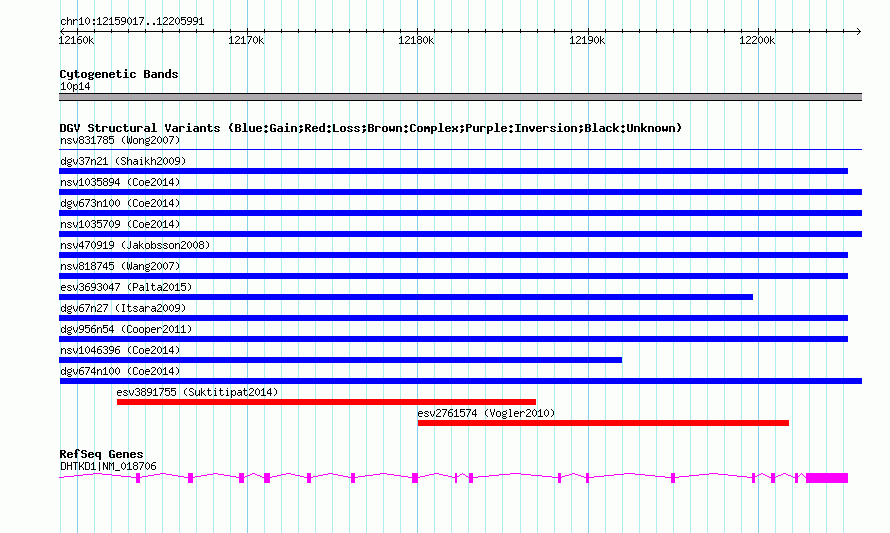Screen dimensions: 890x533
Task: Select the blue nsv1035894 gain bar
Action: coord(460,192)
